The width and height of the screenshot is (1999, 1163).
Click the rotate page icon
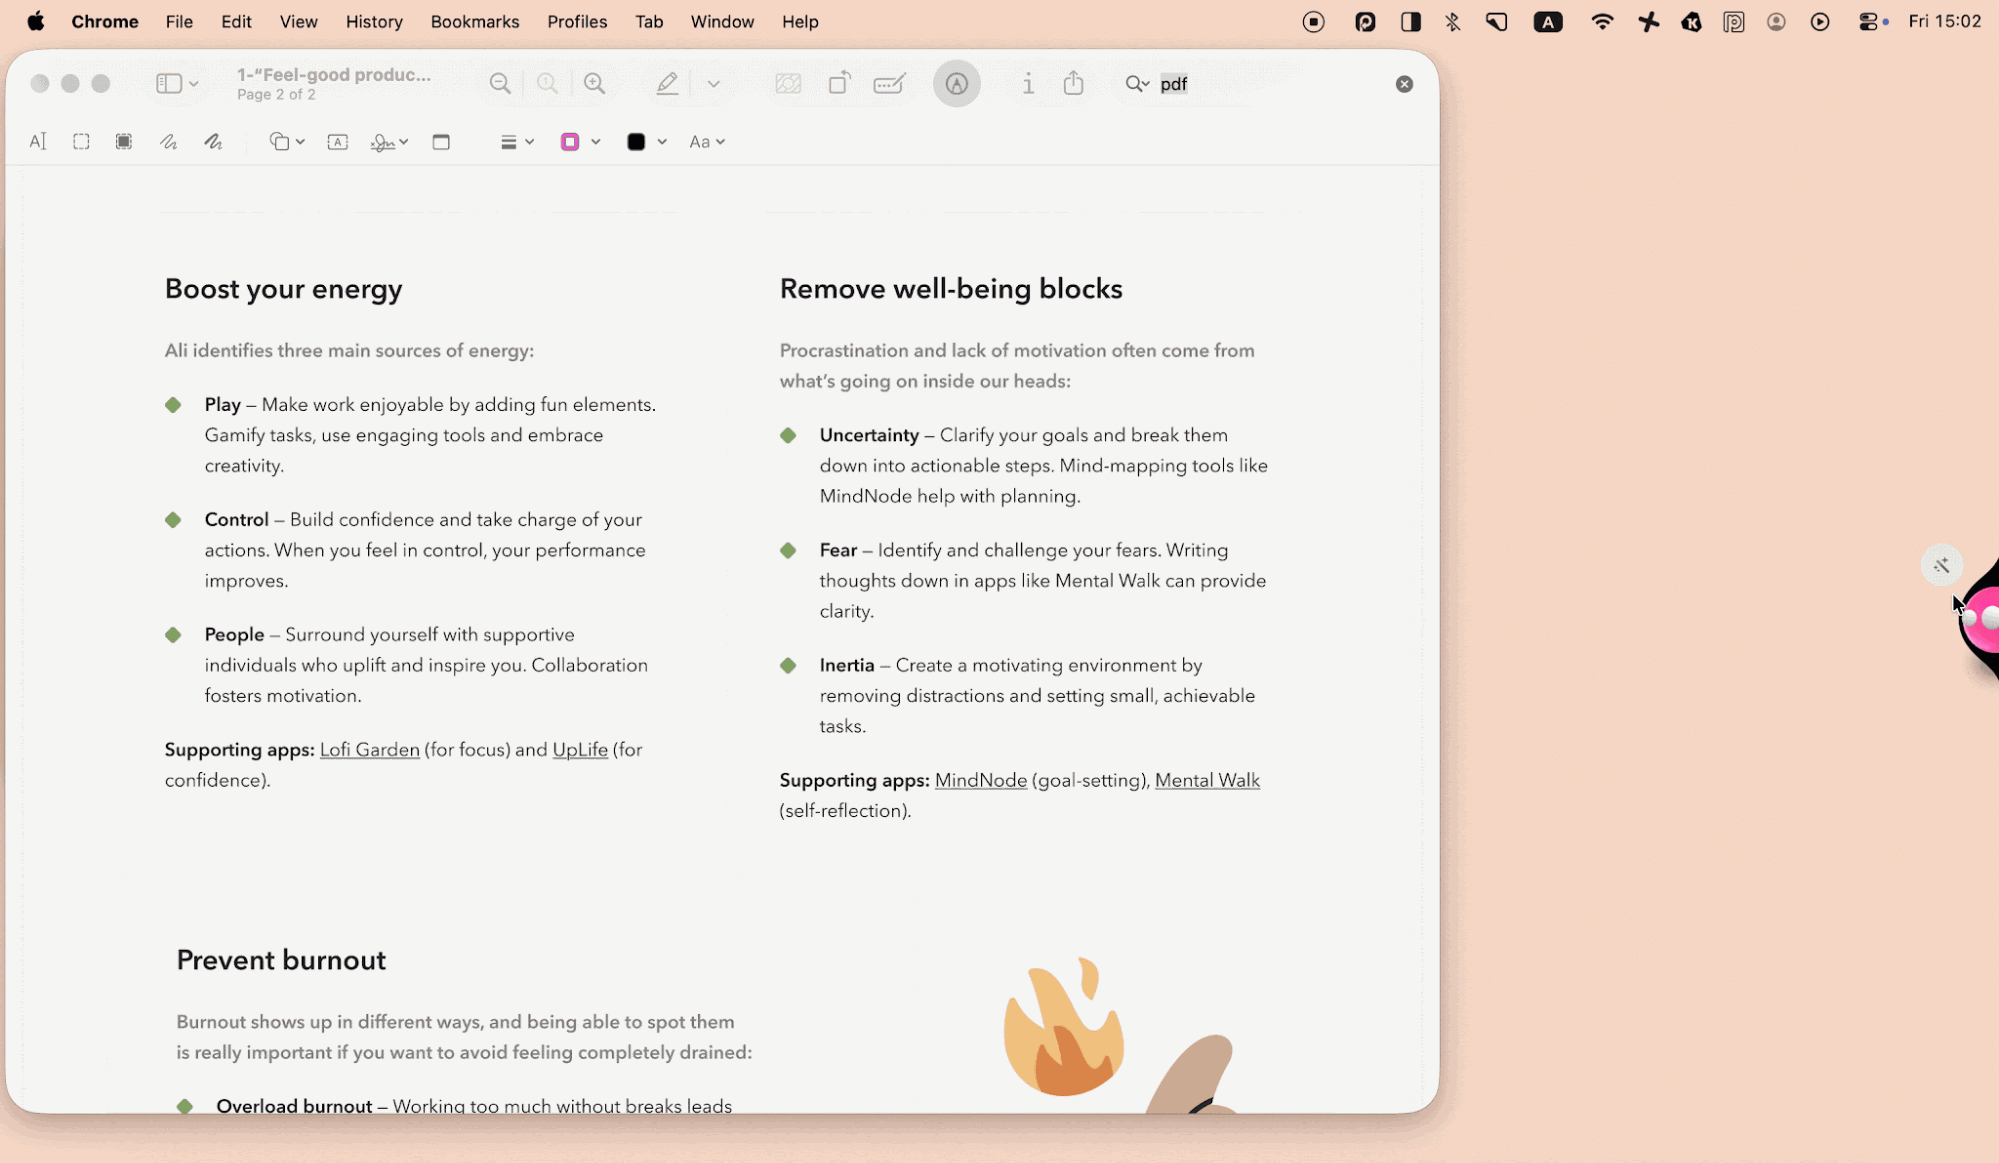pos(840,84)
